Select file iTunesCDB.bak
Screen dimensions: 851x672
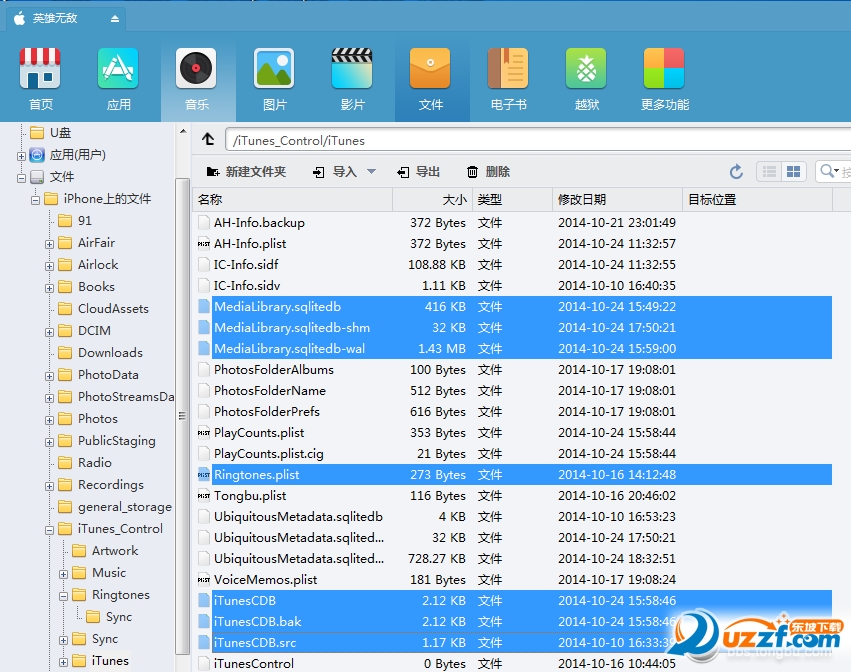[x=512, y=622]
